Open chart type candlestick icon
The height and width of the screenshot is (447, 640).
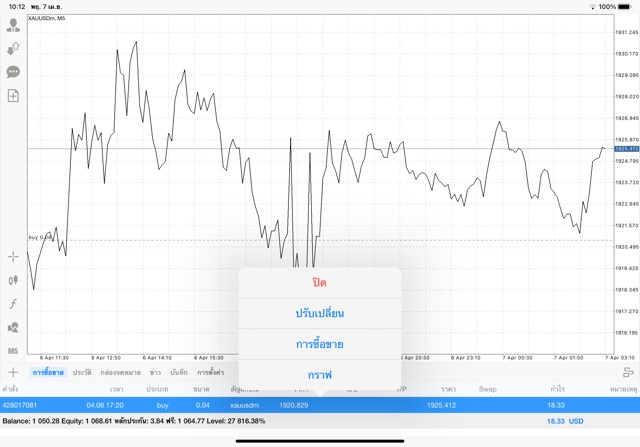(x=13, y=281)
